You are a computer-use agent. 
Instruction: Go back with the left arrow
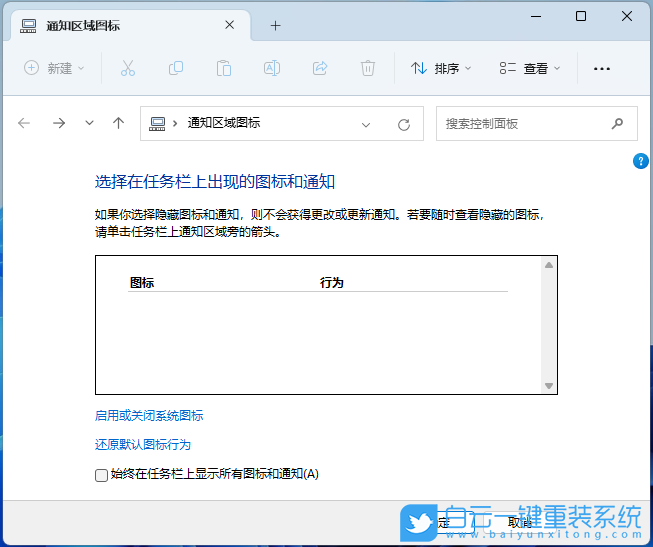coord(24,123)
